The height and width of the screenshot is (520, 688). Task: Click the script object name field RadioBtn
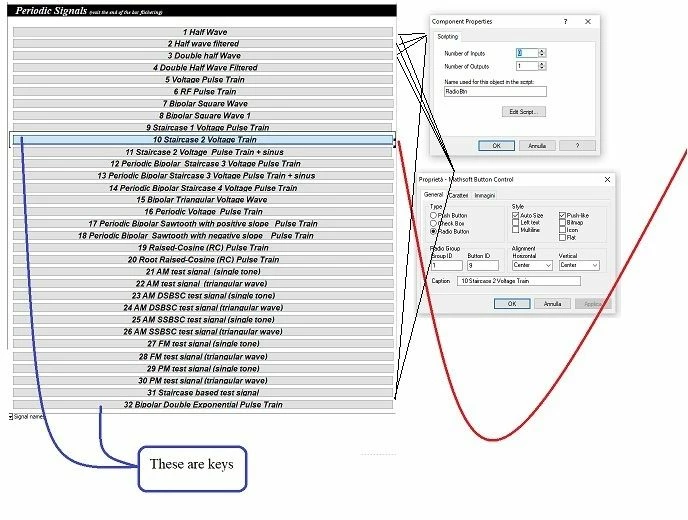tap(495, 91)
